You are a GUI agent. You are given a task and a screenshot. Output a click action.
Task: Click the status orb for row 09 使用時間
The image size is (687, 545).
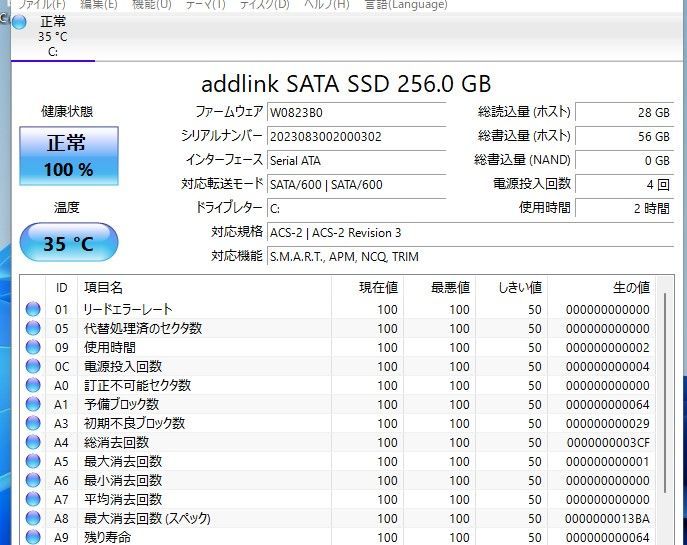[33, 347]
